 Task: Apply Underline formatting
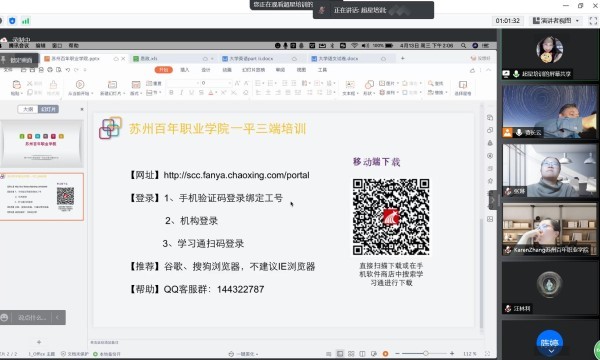click(191, 93)
